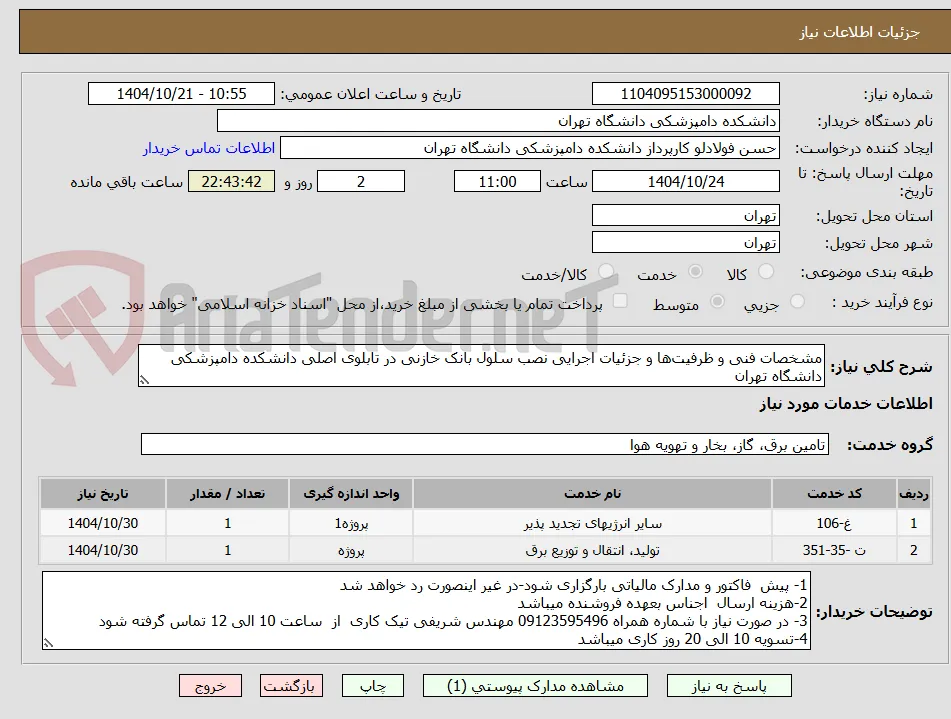Click the date 1404/10/30 in row 2
This screenshot has height=719, width=951.
click(103, 550)
